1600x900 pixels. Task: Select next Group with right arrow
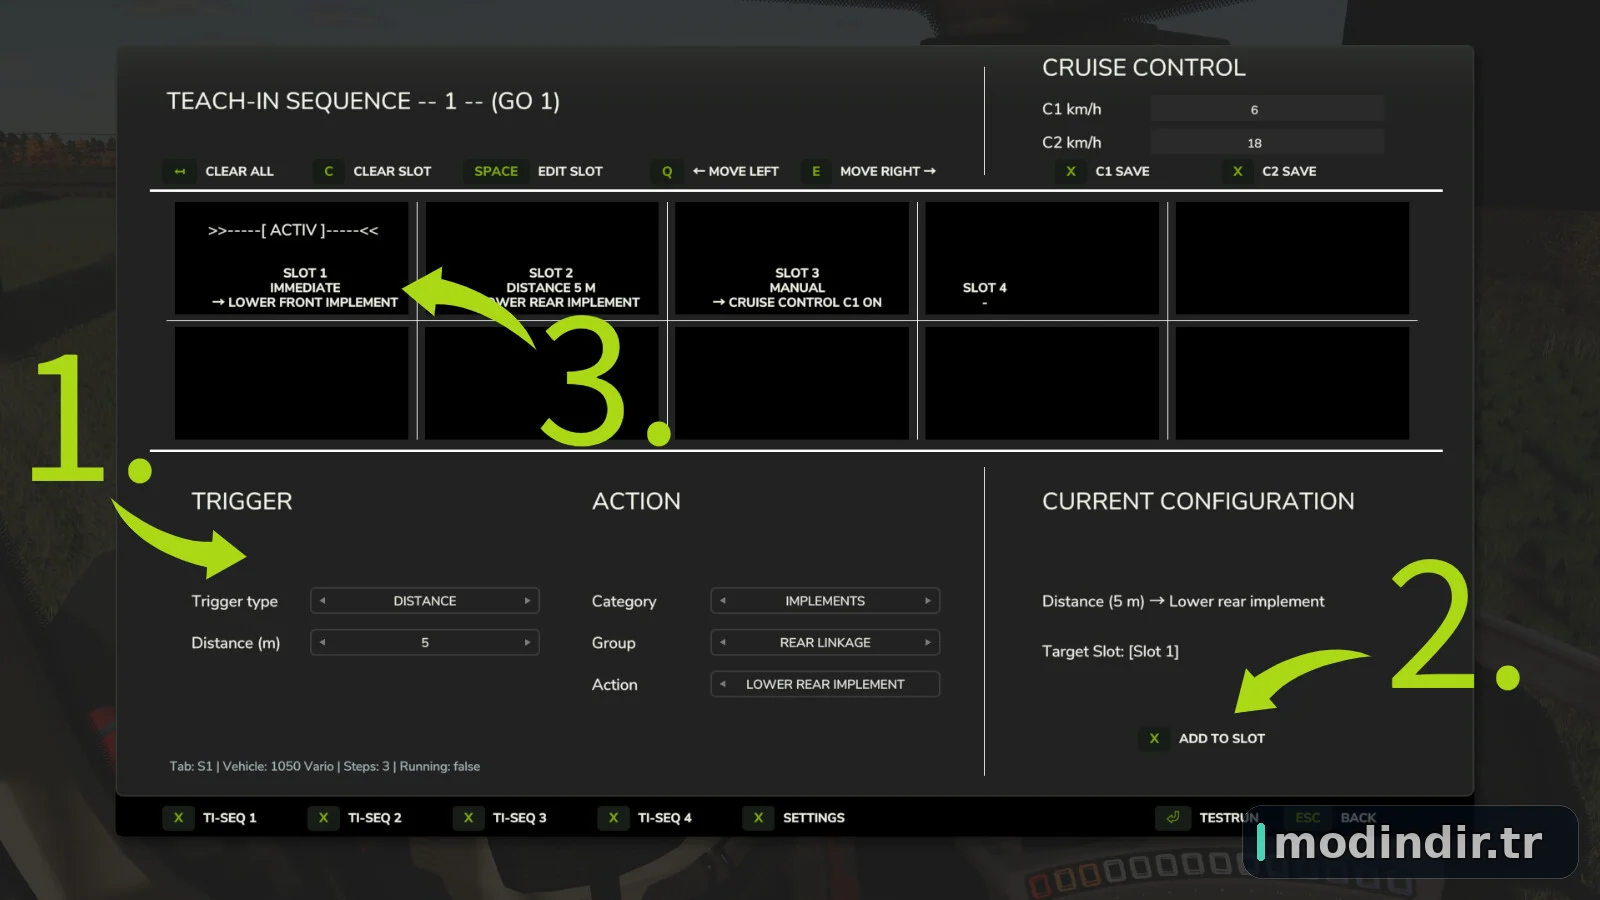928,643
